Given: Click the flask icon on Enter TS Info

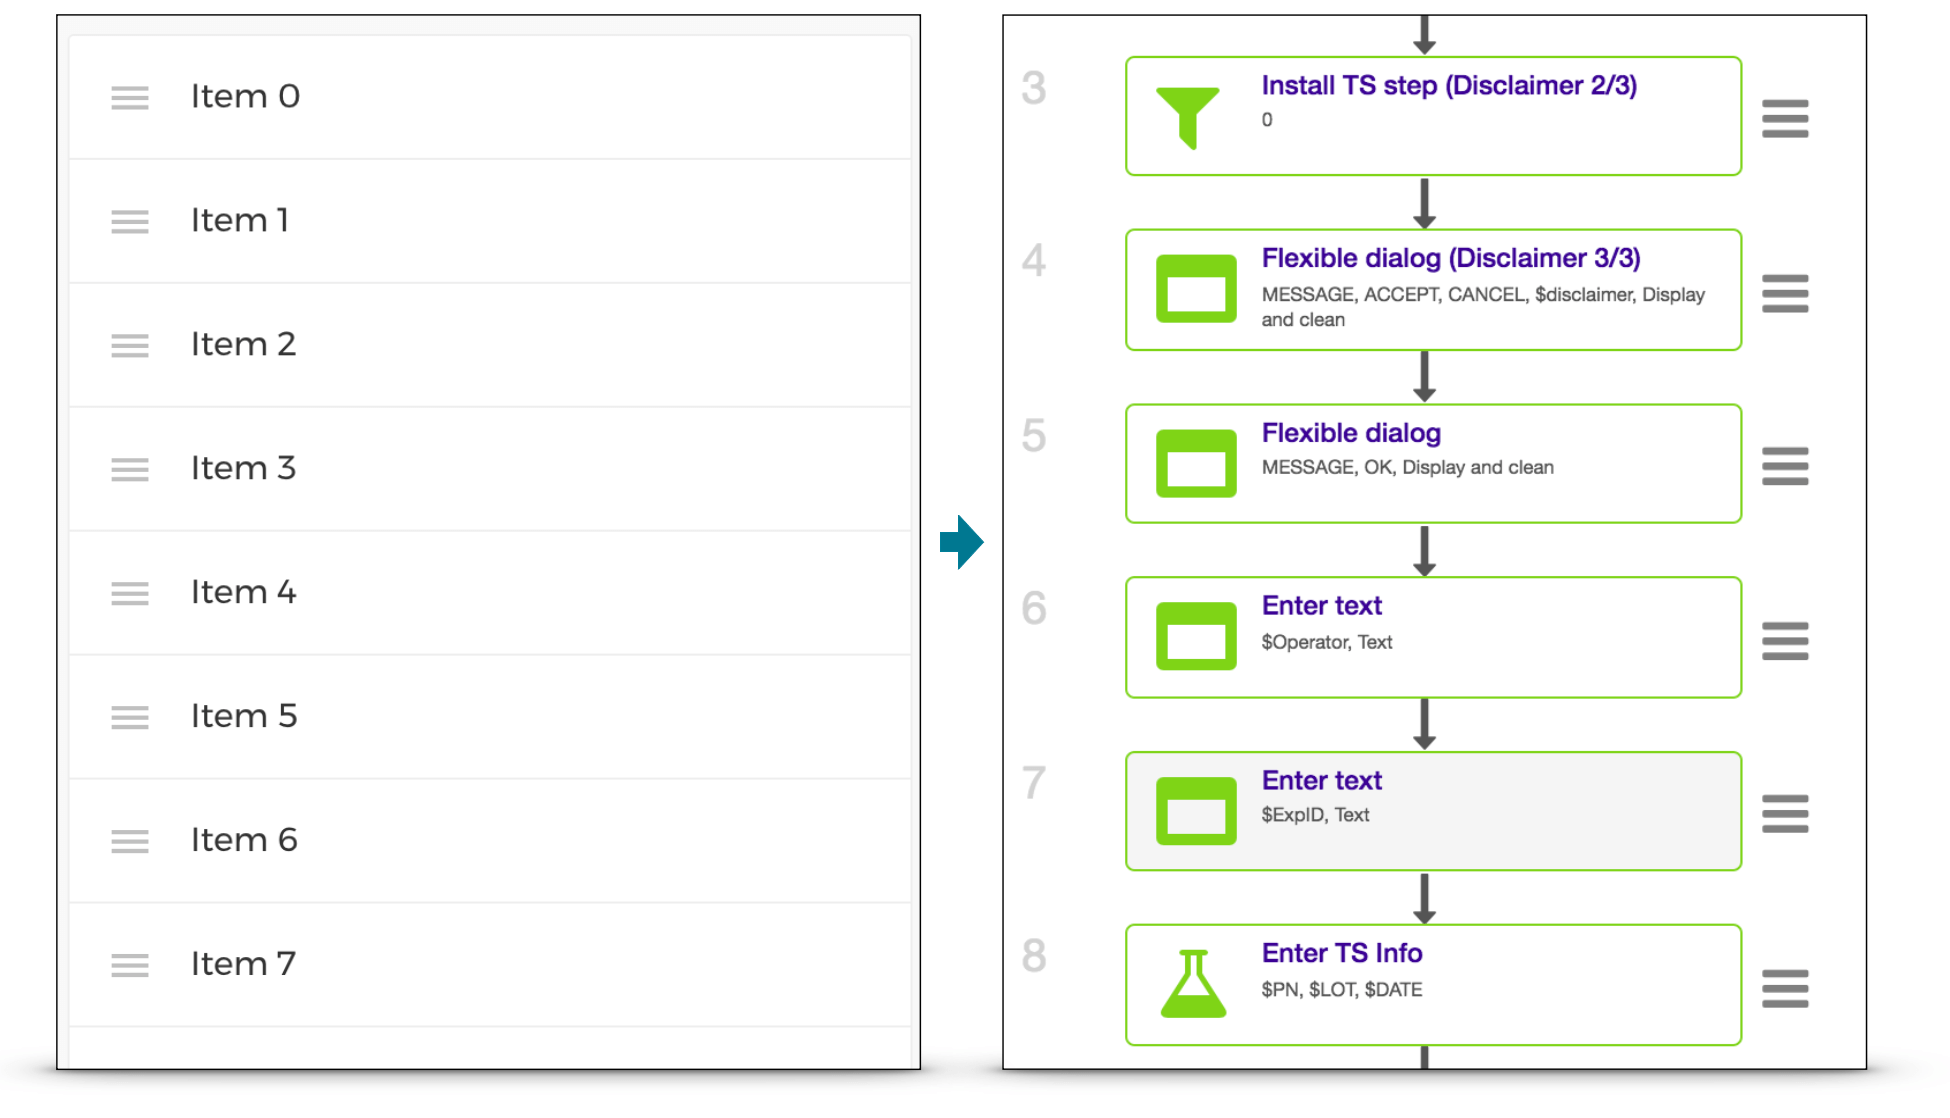Looking at the screenshot, I should click(1193, 984).
